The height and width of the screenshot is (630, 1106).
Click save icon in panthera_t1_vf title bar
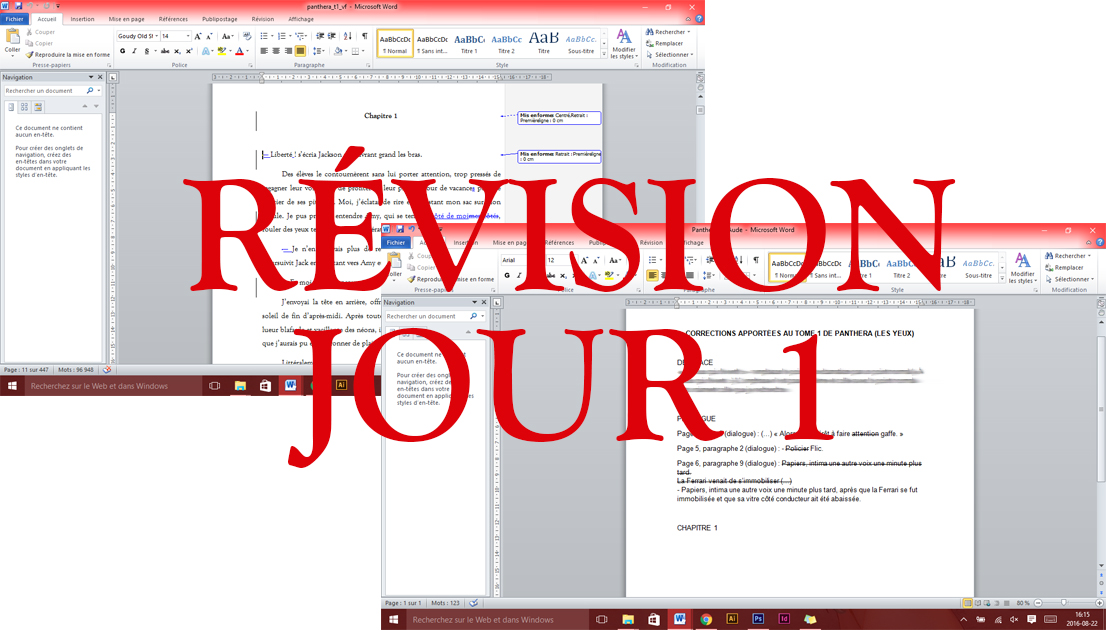click(x=18, y=6)
